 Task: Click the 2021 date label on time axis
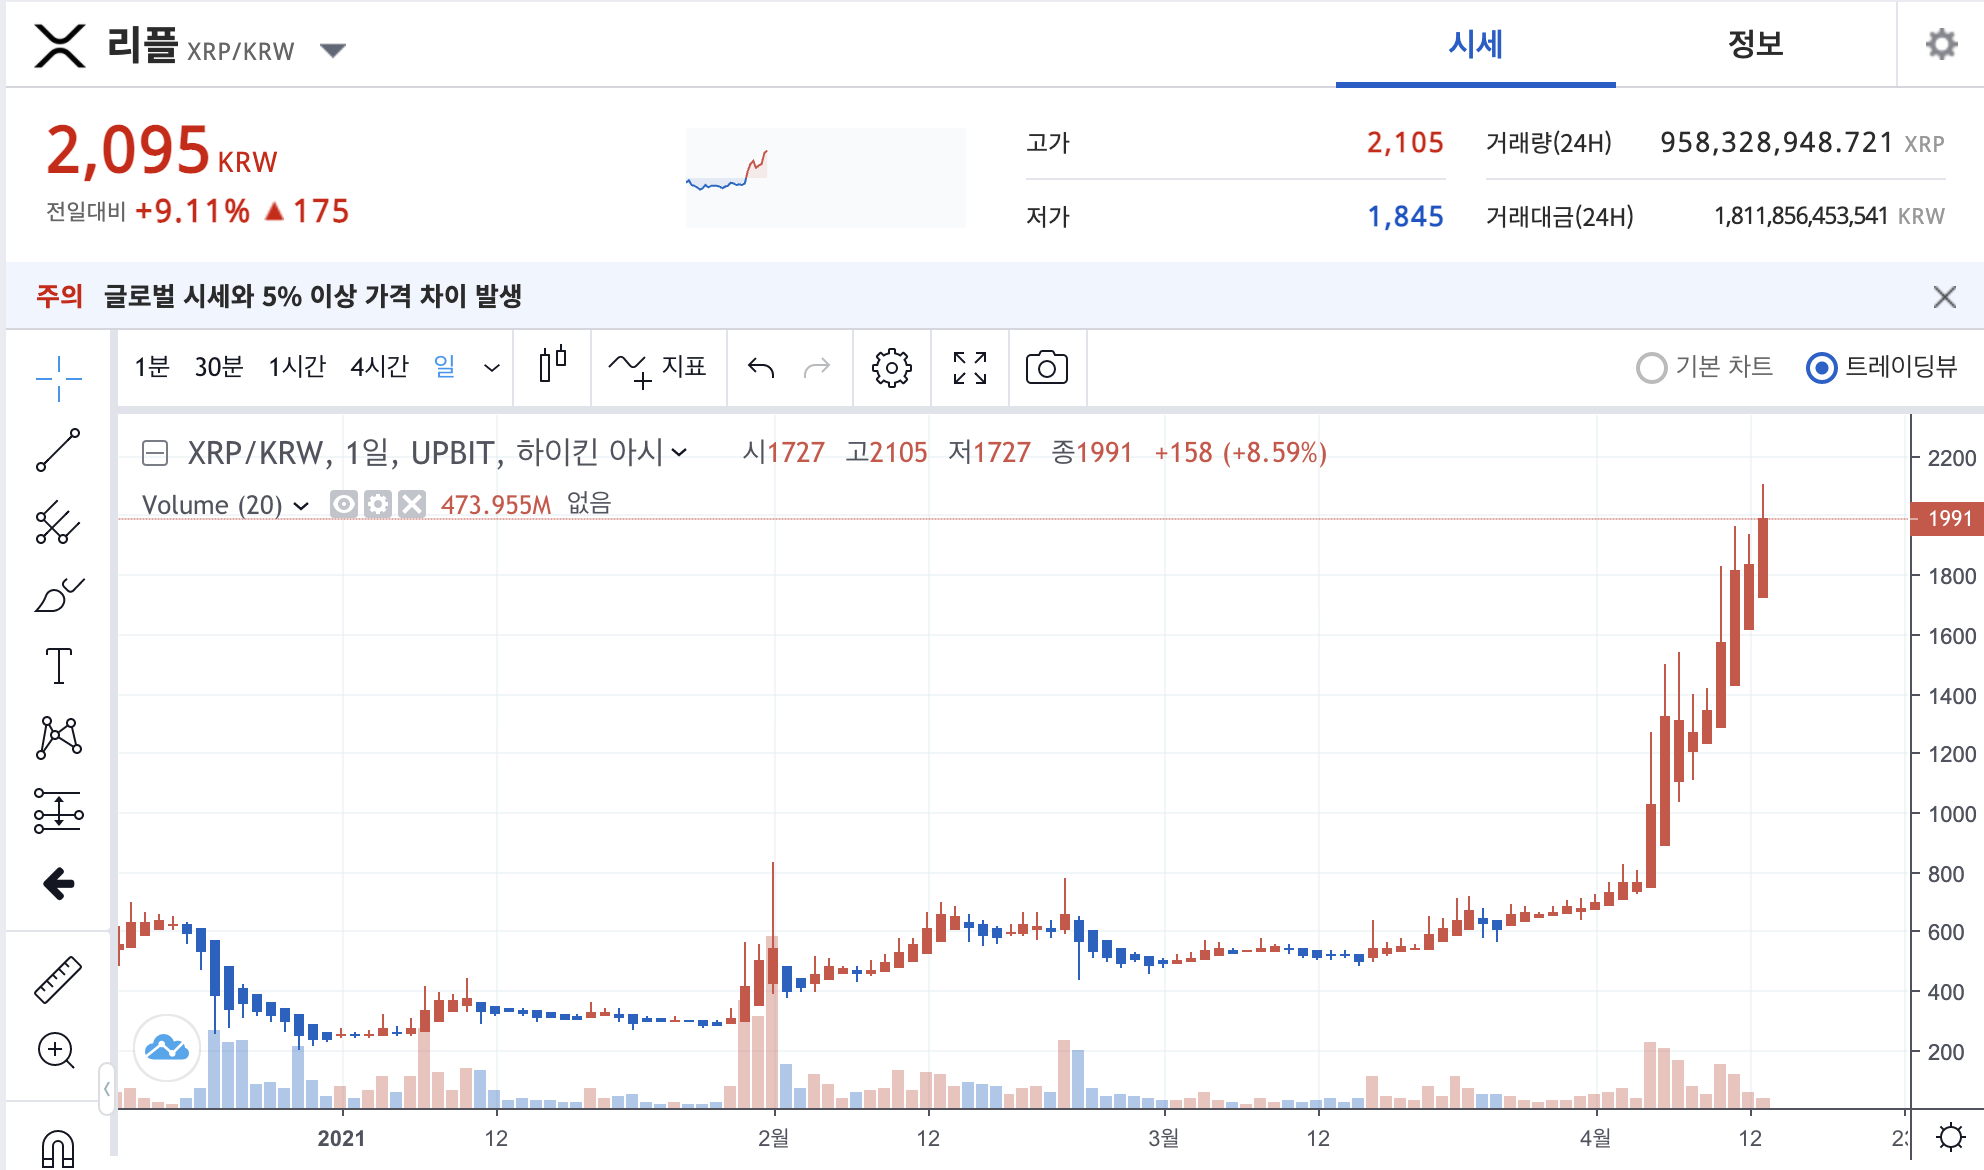pyautogui.click(x=341, y=1138)
